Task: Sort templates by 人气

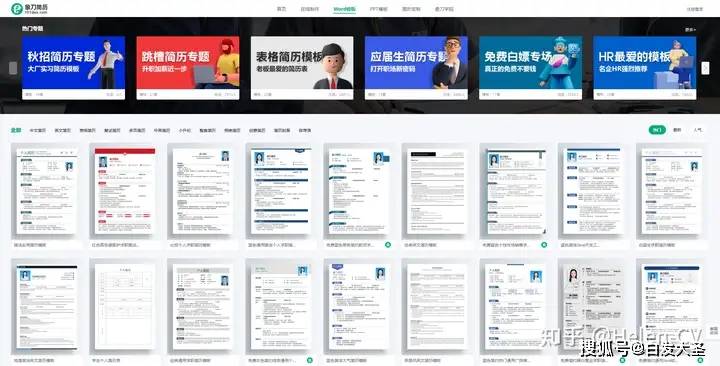Action: (698, 130)
